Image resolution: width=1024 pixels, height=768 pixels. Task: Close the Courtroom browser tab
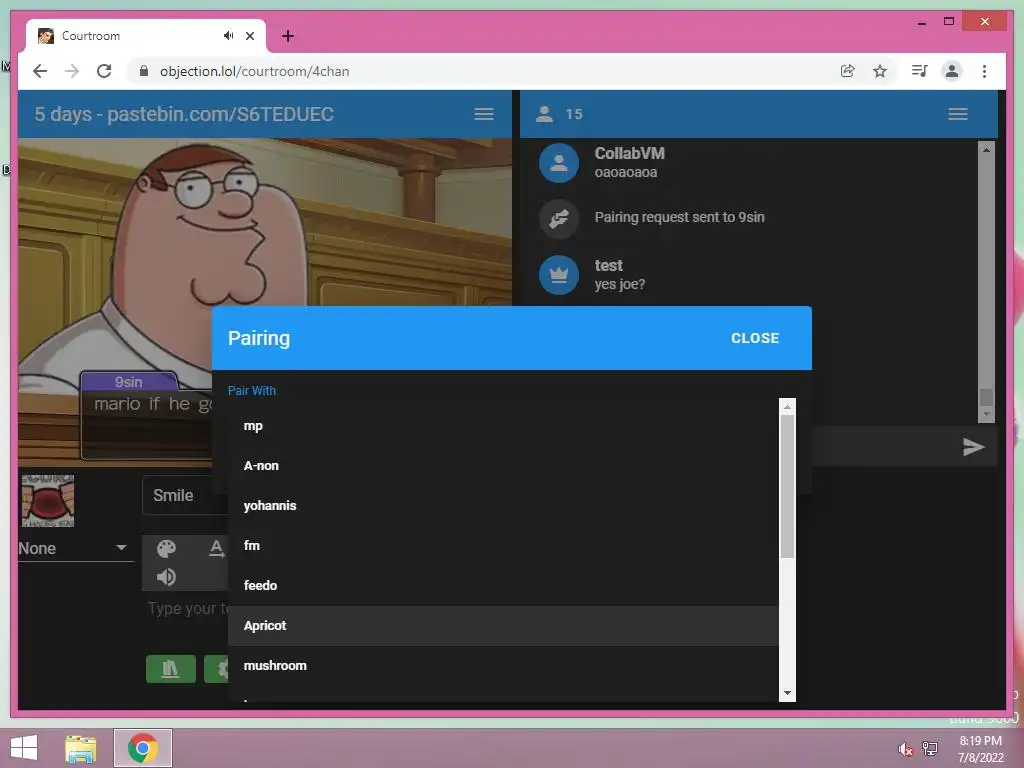pyautogui.click(x=249, y=36)
